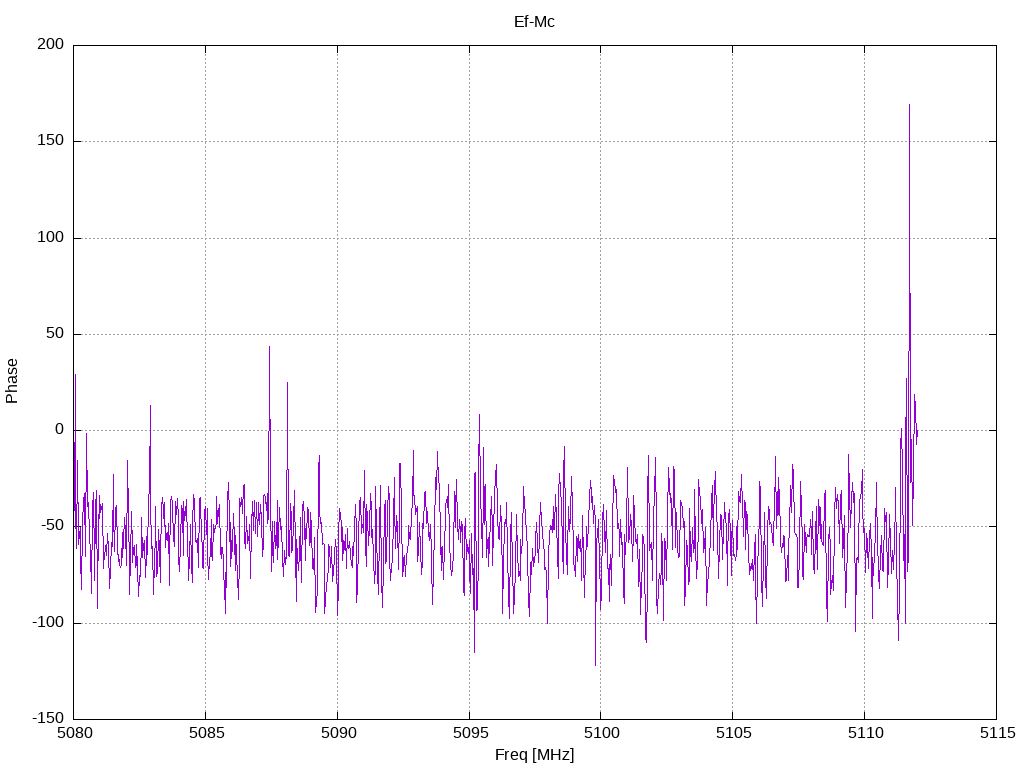The height and width of the screenshot is (768, 1024).
Task: Select the 5085 x-axis tick label
Action: [x=206, y=734]
